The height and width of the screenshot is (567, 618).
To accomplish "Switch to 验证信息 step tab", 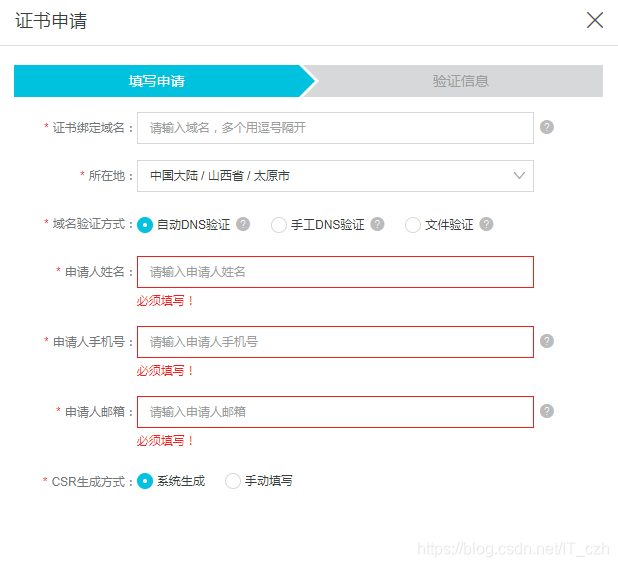I will [460, 81].
